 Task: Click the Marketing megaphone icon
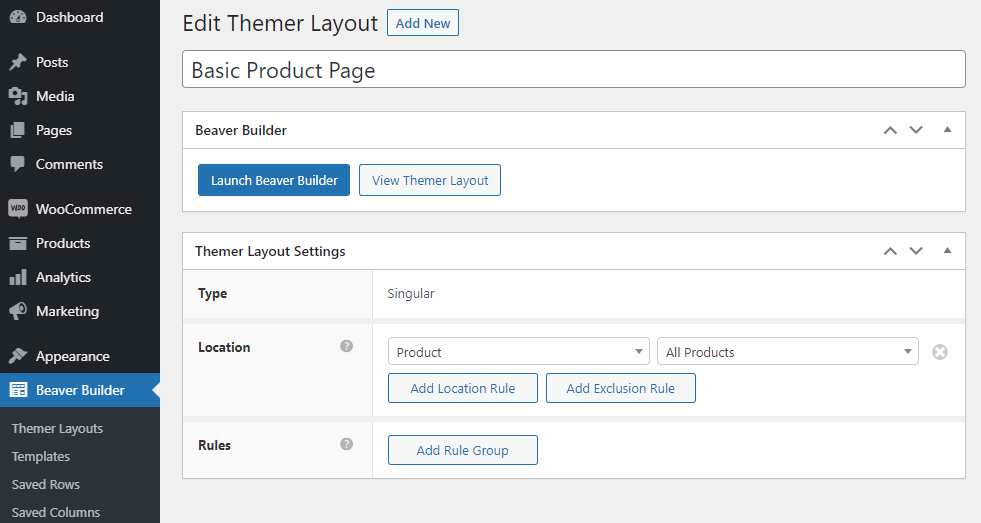[x=18, y=311]
